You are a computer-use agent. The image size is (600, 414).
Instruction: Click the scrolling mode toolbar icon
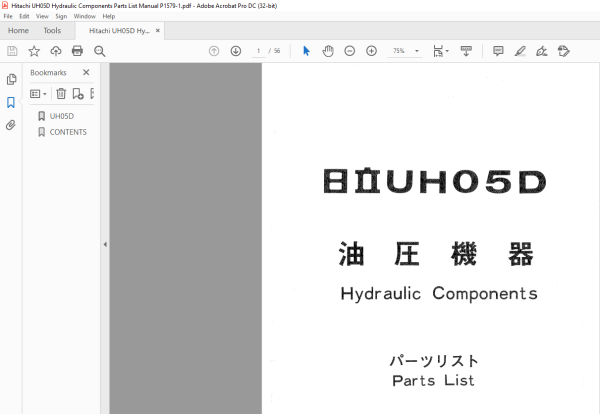click(x=466, y=51)
